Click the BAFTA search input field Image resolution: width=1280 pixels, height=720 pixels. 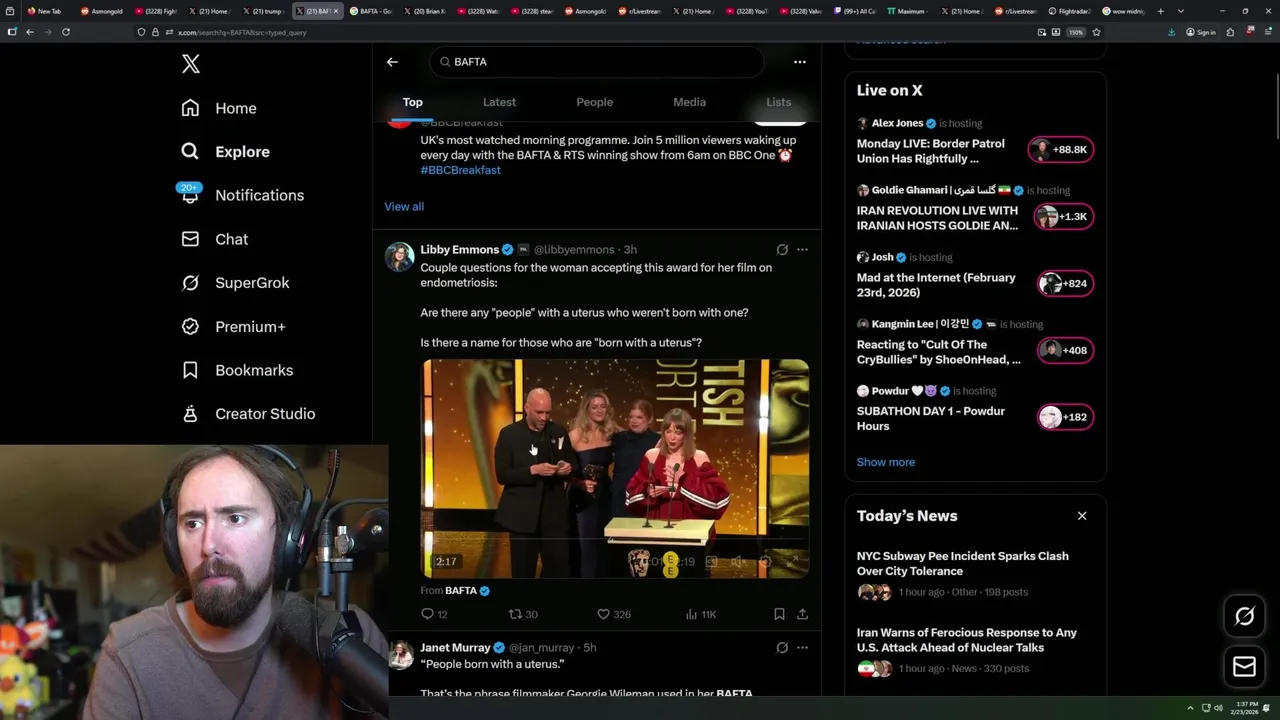click(597, 62)
